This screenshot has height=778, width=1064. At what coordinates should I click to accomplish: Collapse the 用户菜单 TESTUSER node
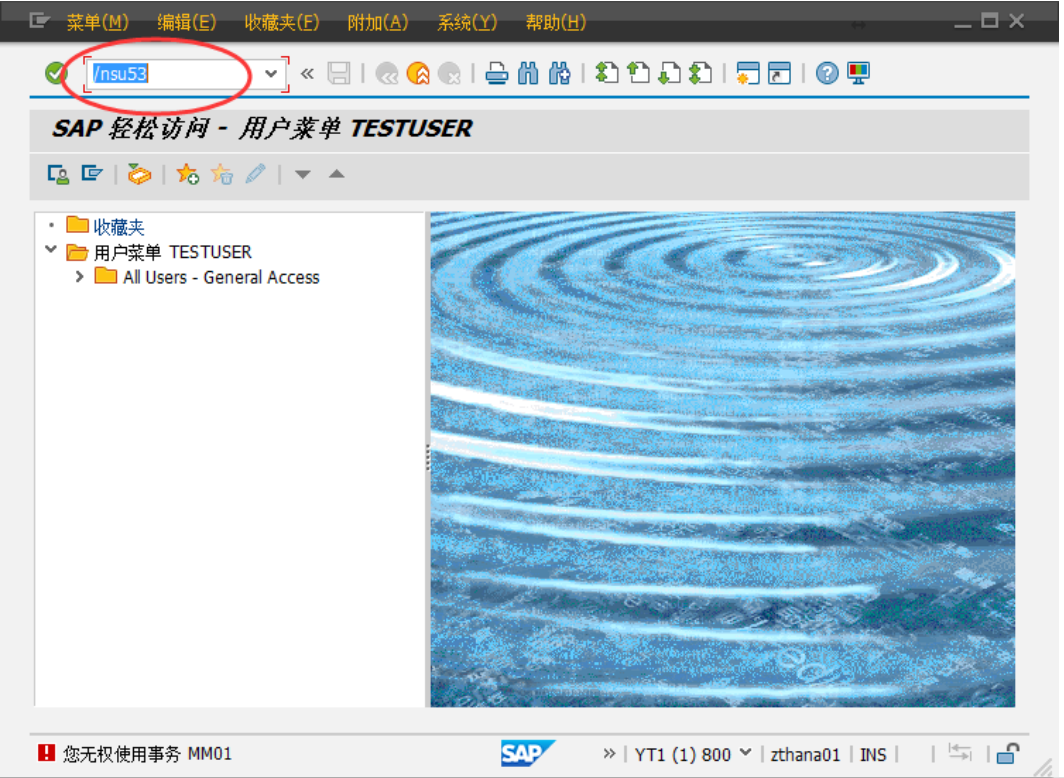click(x=51, y=249)
